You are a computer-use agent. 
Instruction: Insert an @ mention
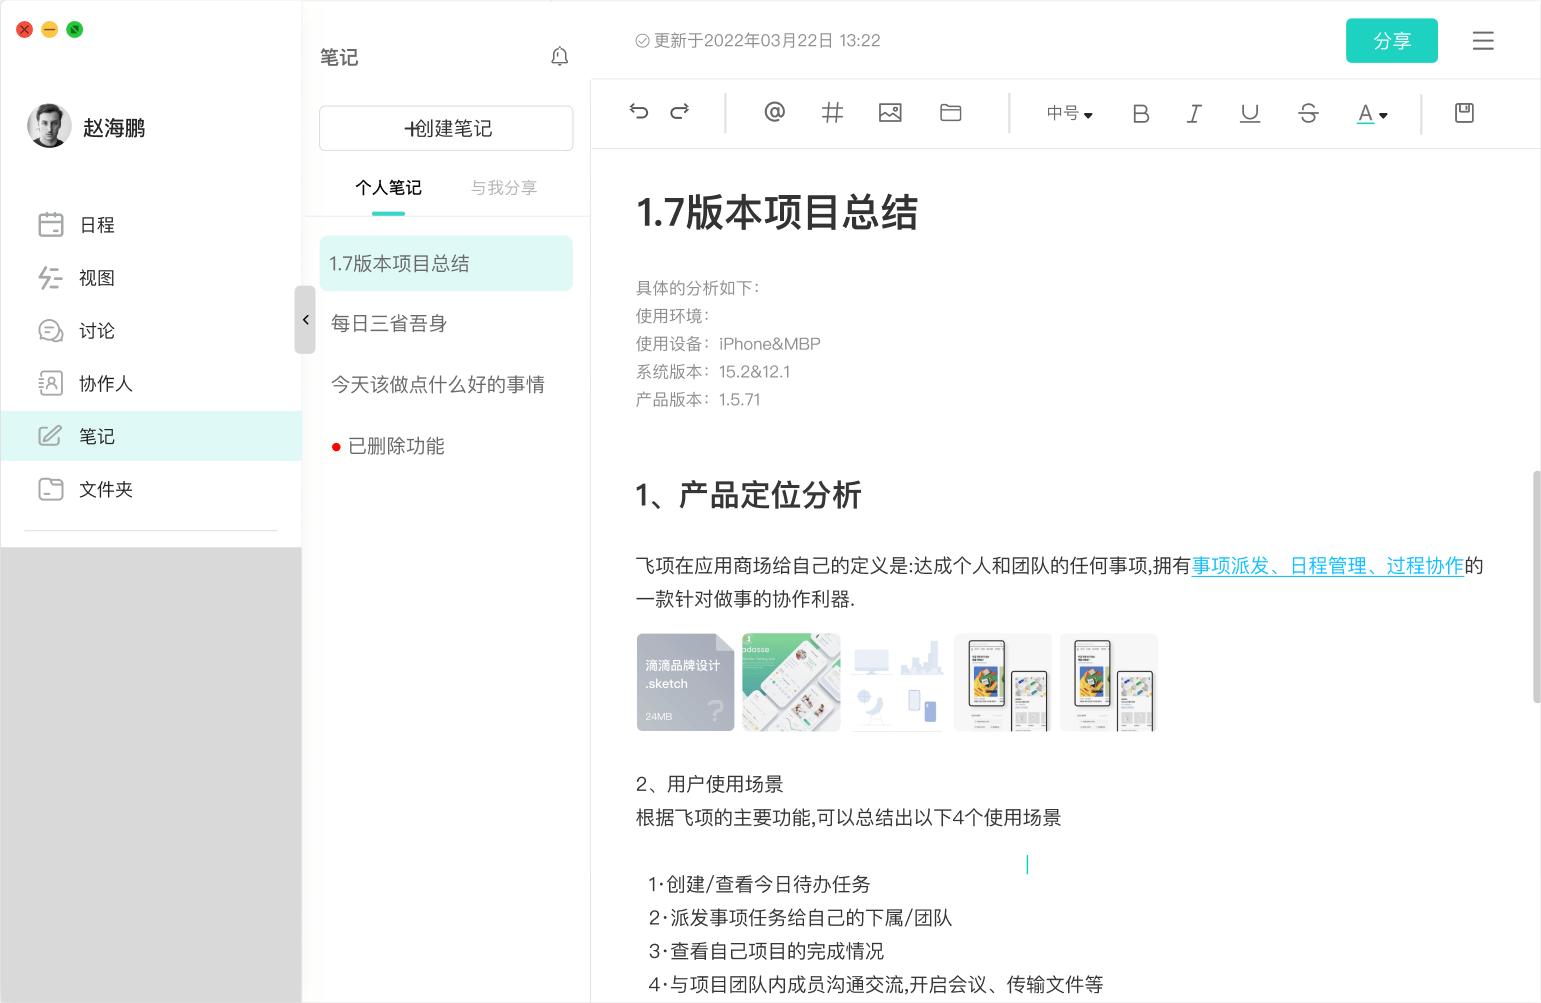click(774, 112)
